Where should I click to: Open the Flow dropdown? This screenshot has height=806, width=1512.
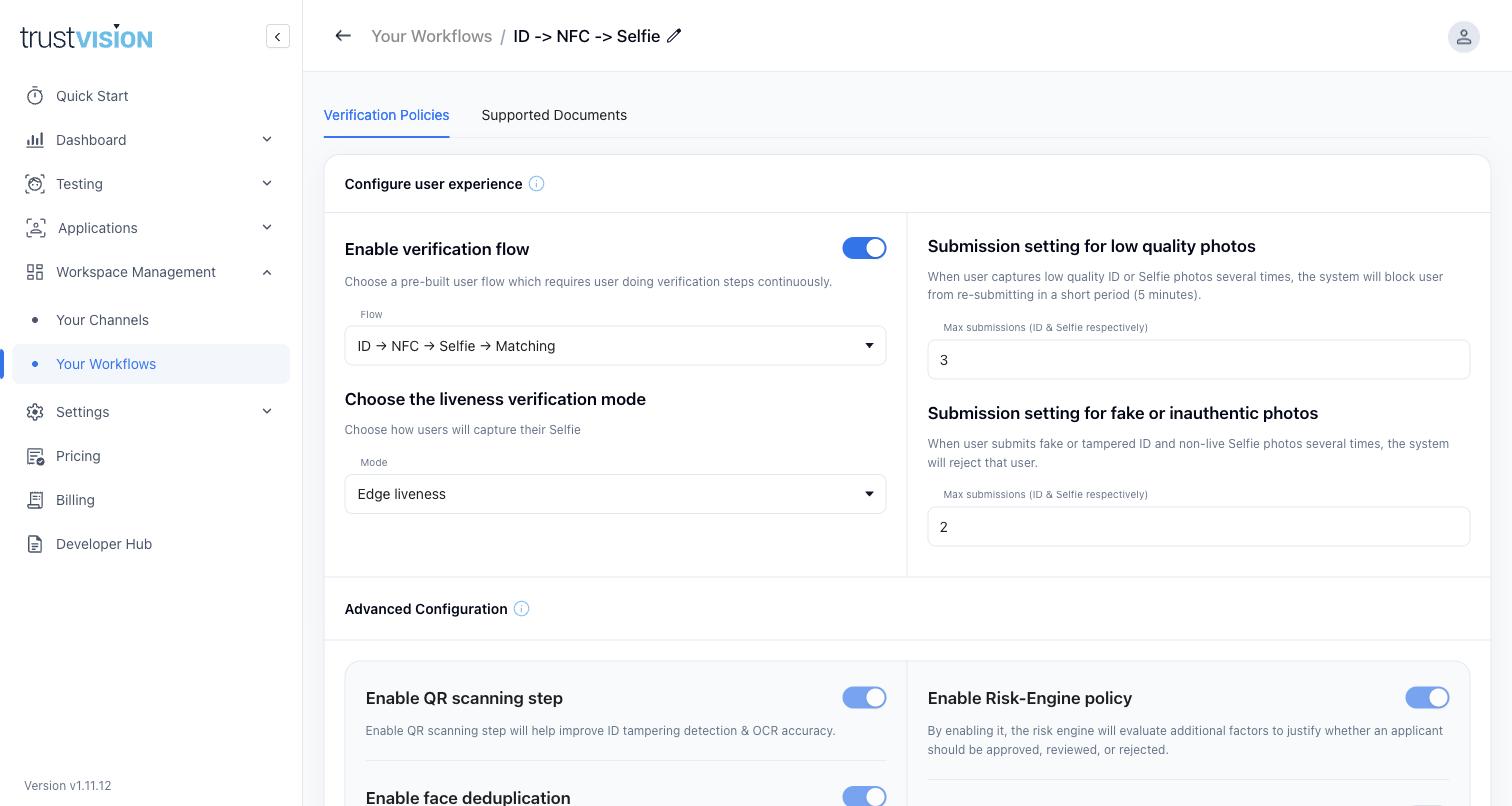pyautogui.click(x=615, y=346)
